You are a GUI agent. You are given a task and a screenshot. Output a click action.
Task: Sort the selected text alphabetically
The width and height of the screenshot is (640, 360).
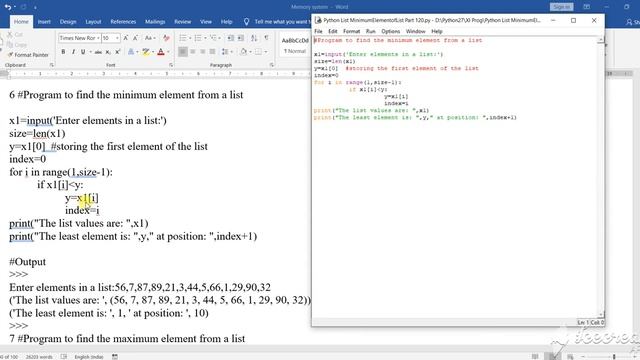[254, 38]
